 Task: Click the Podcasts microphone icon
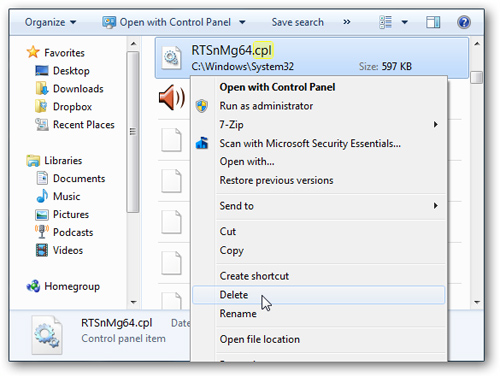[x=42, y=232]
